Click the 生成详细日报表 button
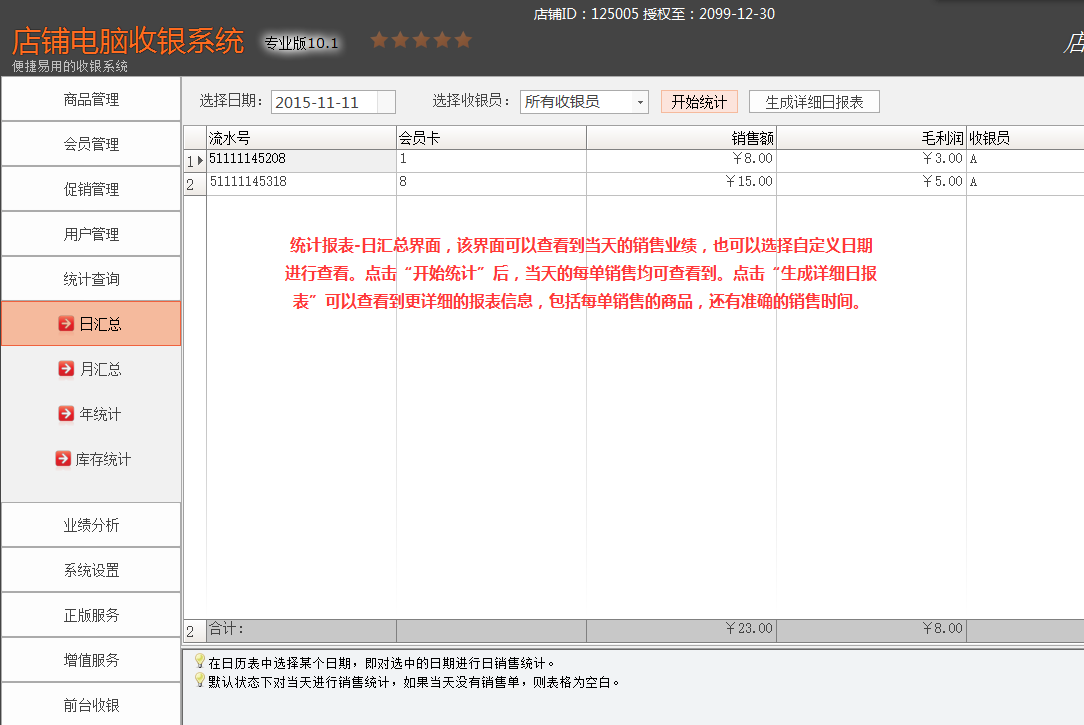Screen dimensions: 1084x725 (814, 102)
